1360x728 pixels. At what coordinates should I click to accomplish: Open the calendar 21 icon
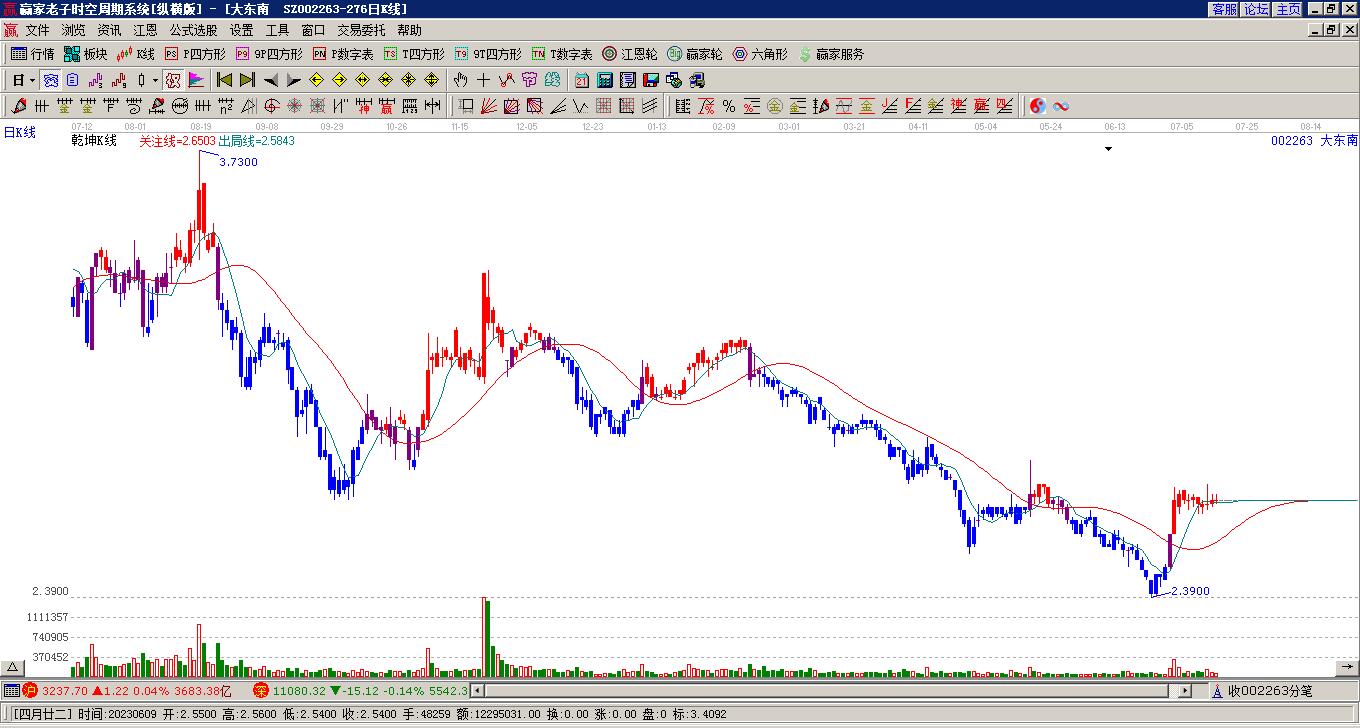tap(582, 80)
